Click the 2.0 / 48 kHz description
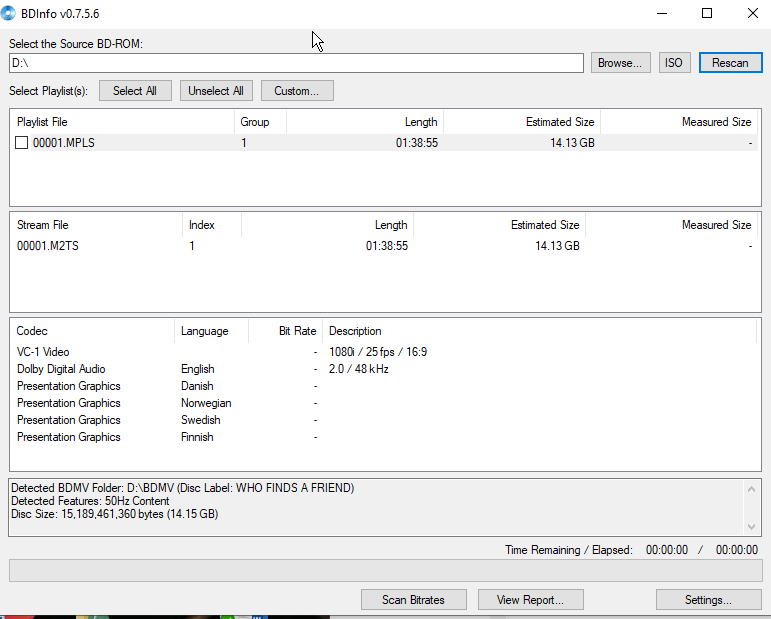The image size is (771, 619). [359, 369]
